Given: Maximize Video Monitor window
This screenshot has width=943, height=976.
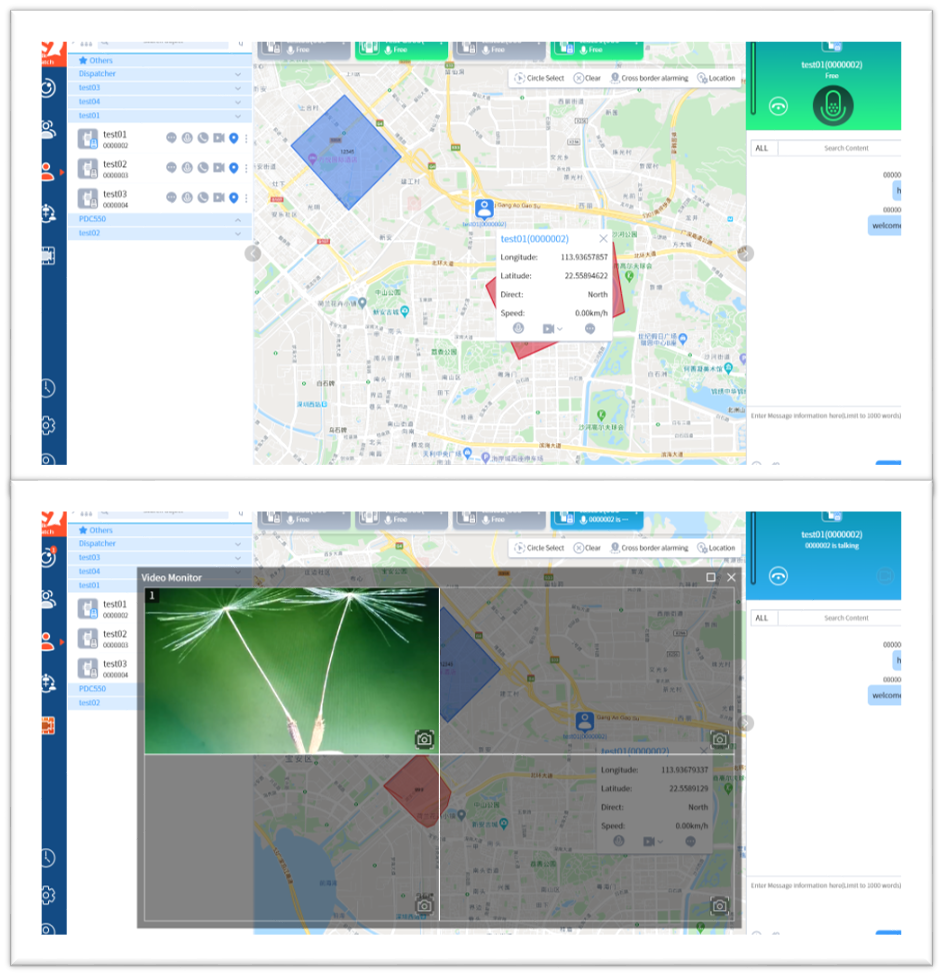Looking at the screenshot, I should [711, 577].
